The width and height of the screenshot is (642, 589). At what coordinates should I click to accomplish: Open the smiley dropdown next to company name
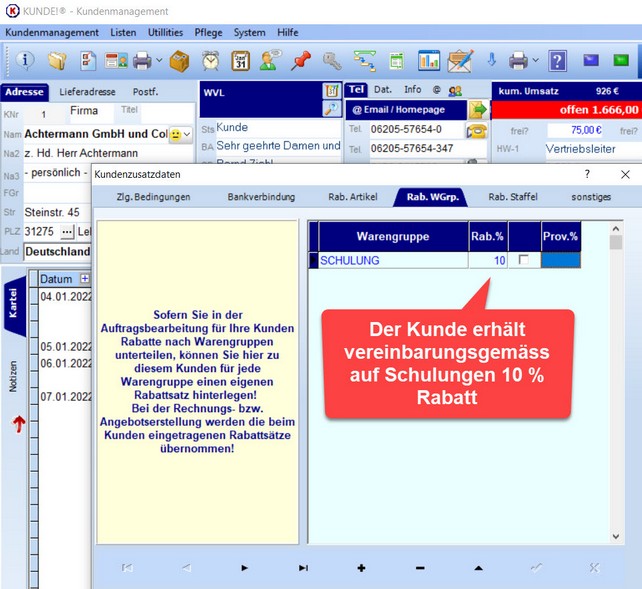(181, 134)
